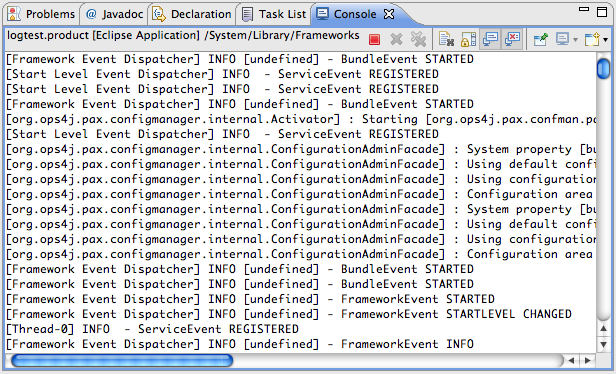Maximize the Console view panel

(602, 11)
